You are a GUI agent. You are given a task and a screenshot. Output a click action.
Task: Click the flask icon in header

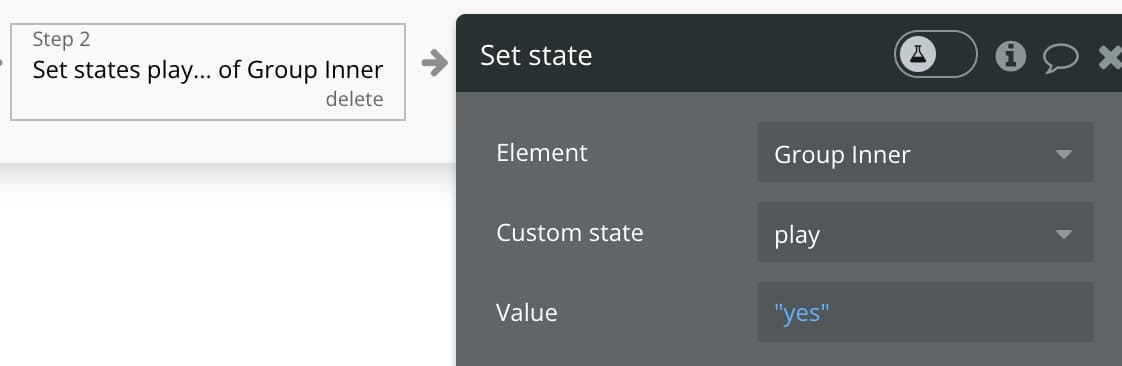pyautogui.click(x=917, y=54)
